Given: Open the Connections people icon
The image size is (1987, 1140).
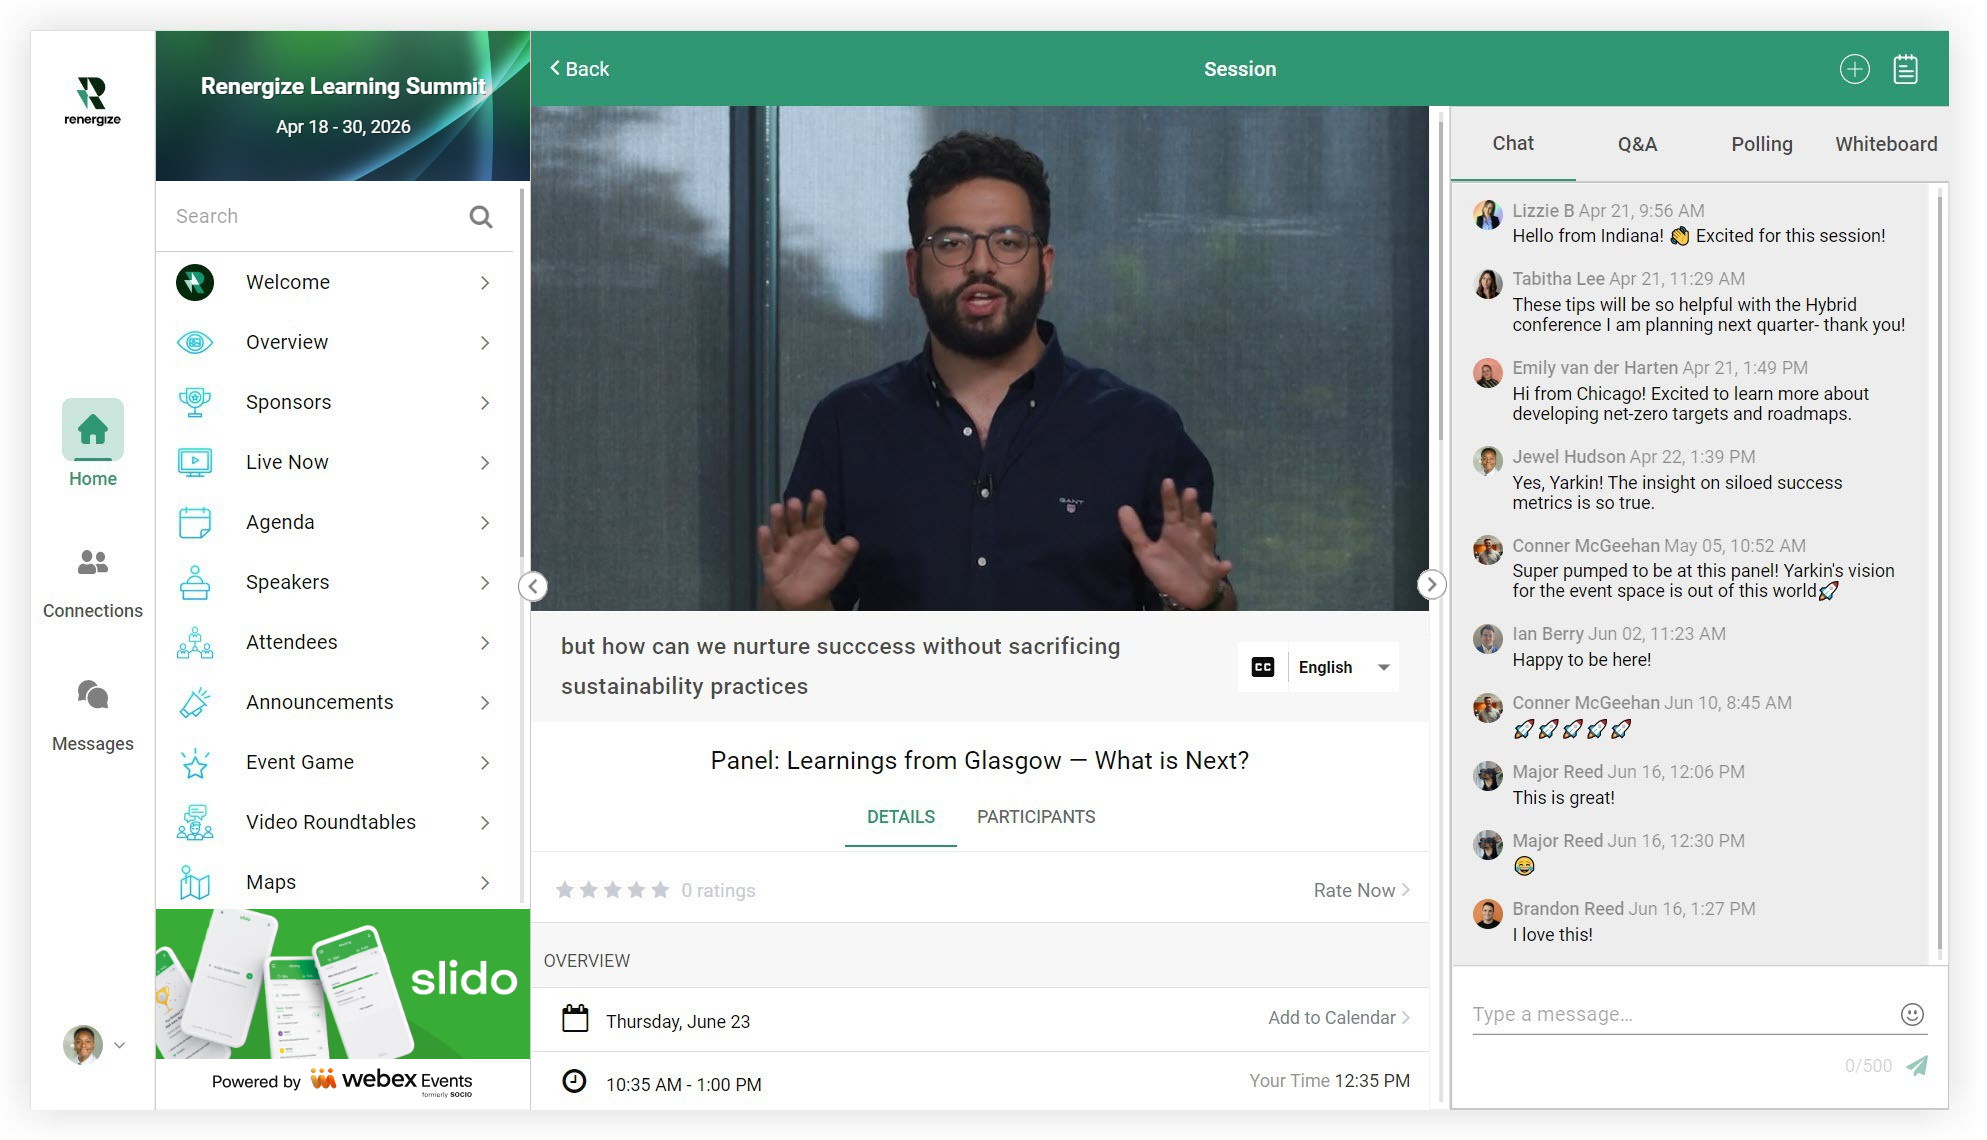Looking at the screenshot, I should 93,563.
